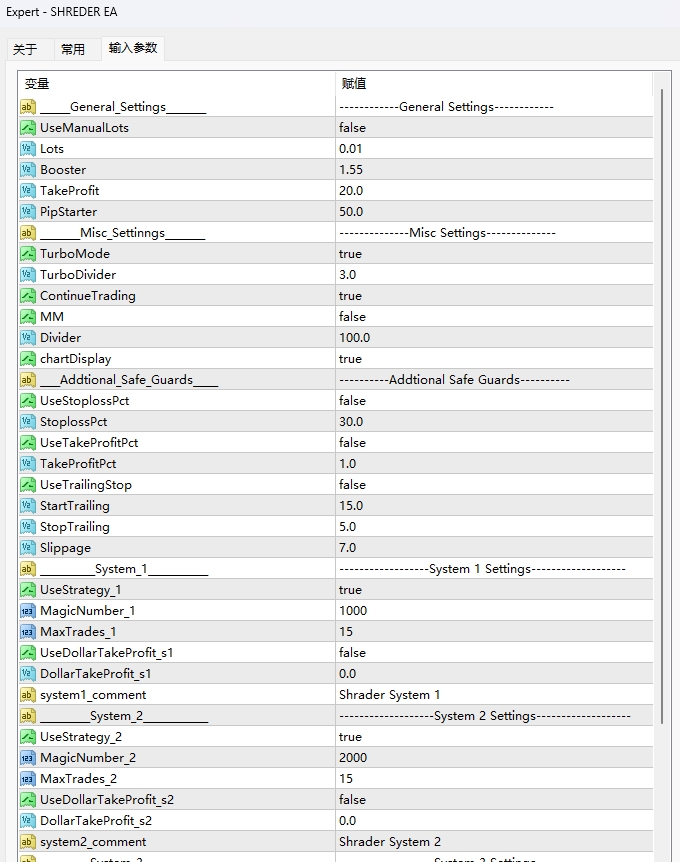Click the icon next to TurboMode
The height and width of the screenshot is (862, 680).
[x=28, y=254]
